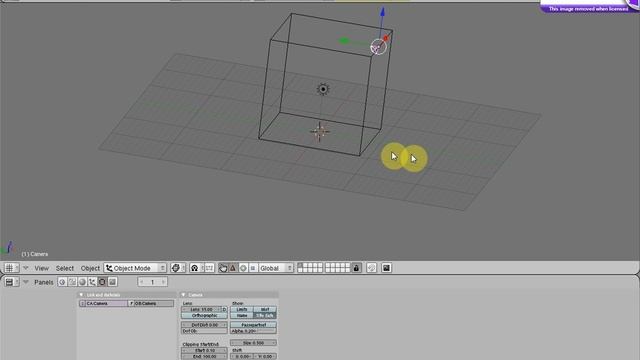Screen dimensions: 640x360
Task: Decrease current frame with left arrow
Action: point(142,282)
